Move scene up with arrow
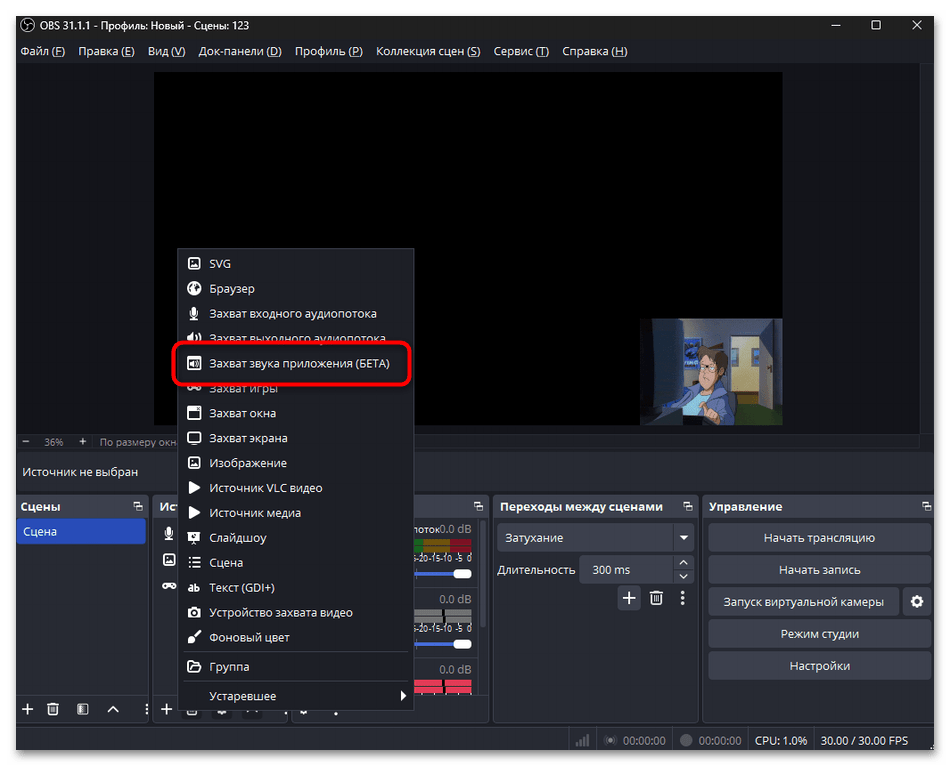950x766 pixels. coord(113,710)
